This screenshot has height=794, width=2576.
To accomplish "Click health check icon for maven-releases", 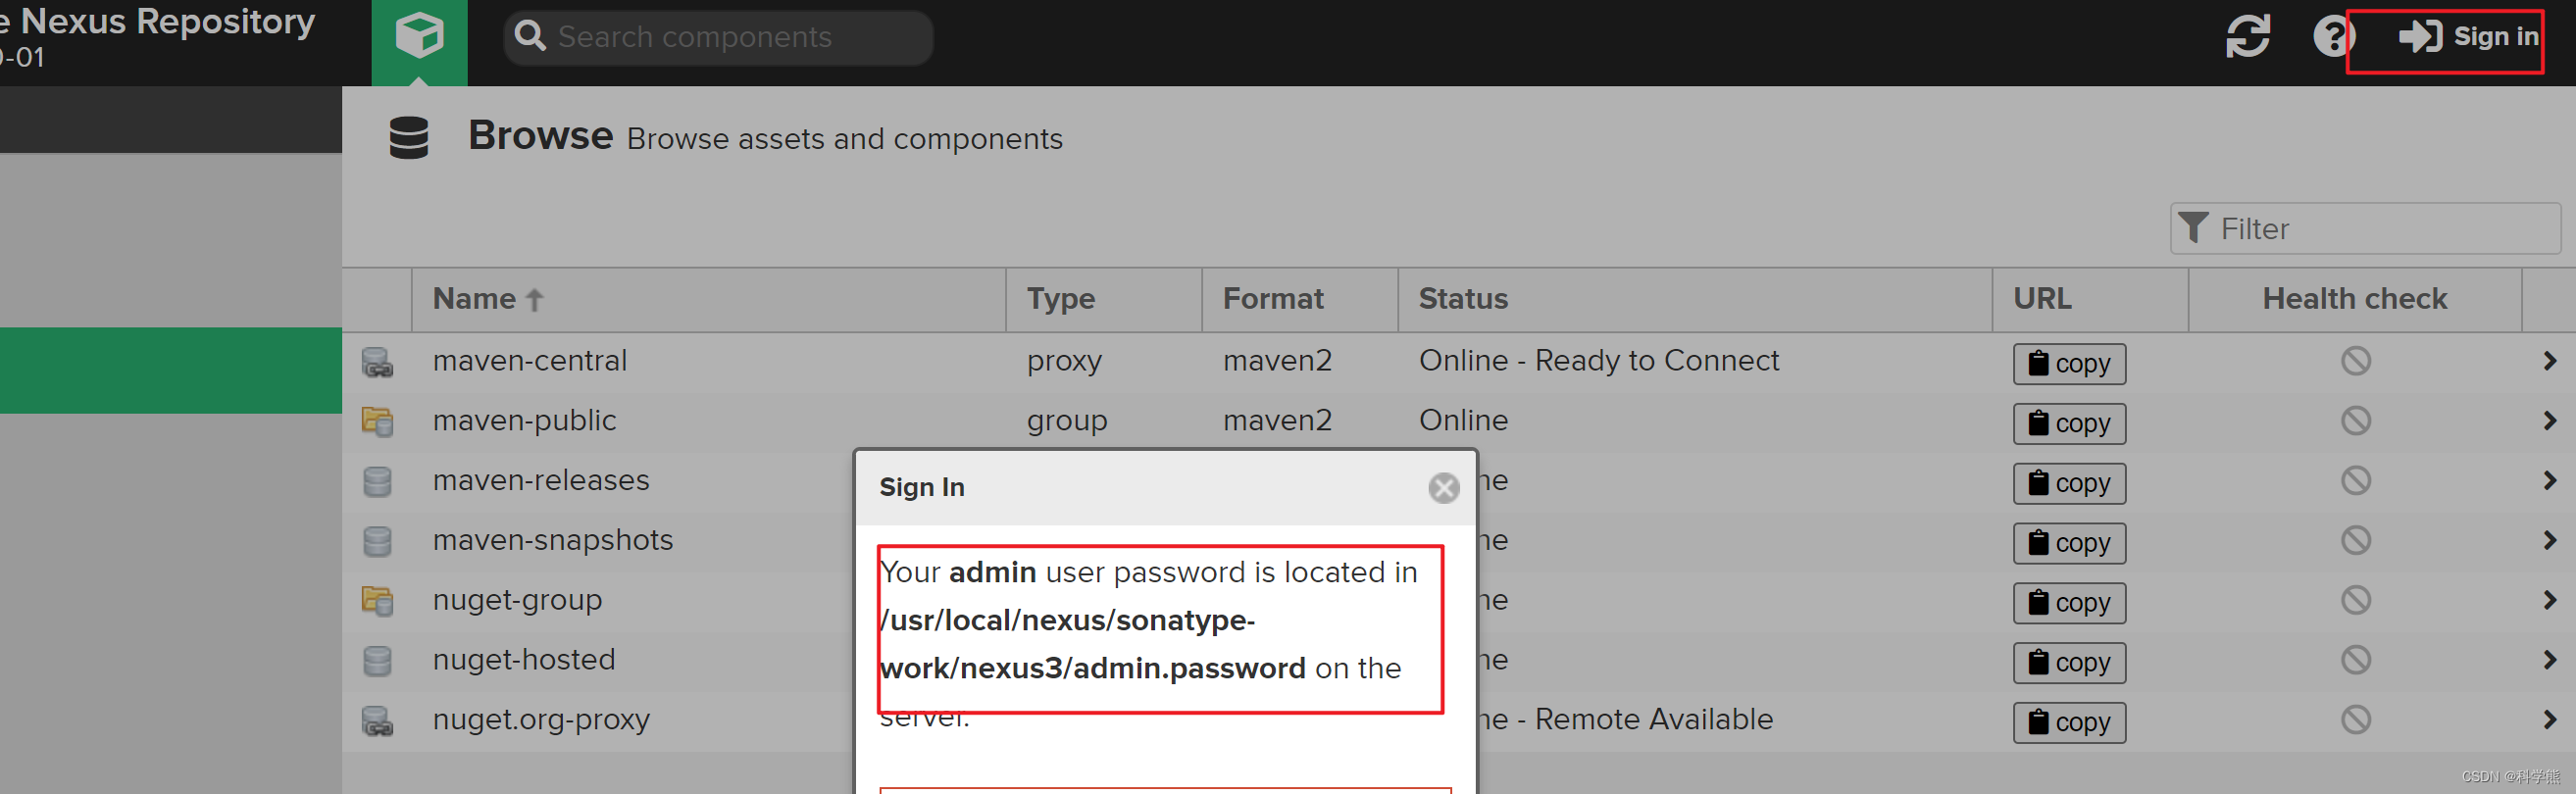I will pyautogui.click(x=2355, y=481).
